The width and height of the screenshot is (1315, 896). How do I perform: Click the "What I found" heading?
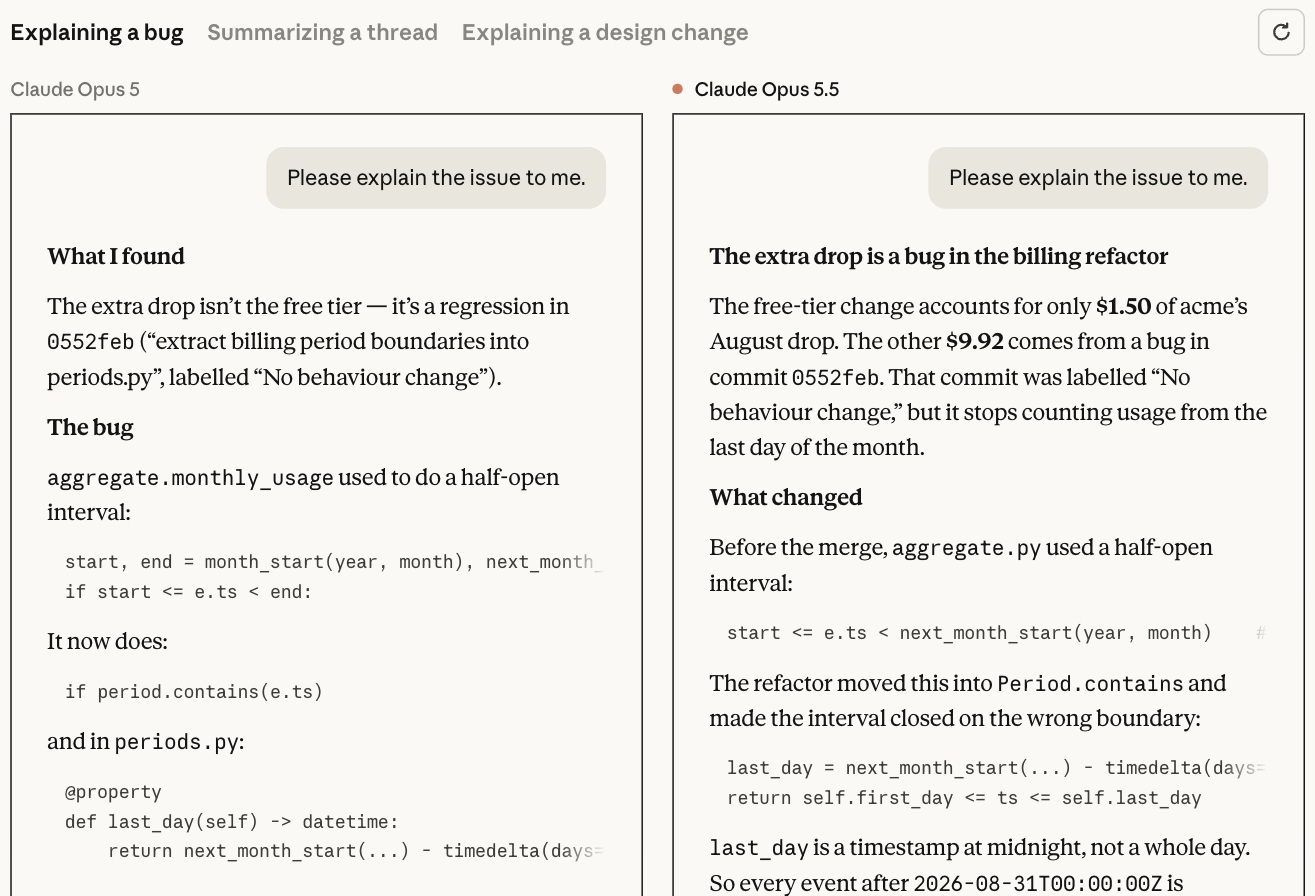coord(116,256)
